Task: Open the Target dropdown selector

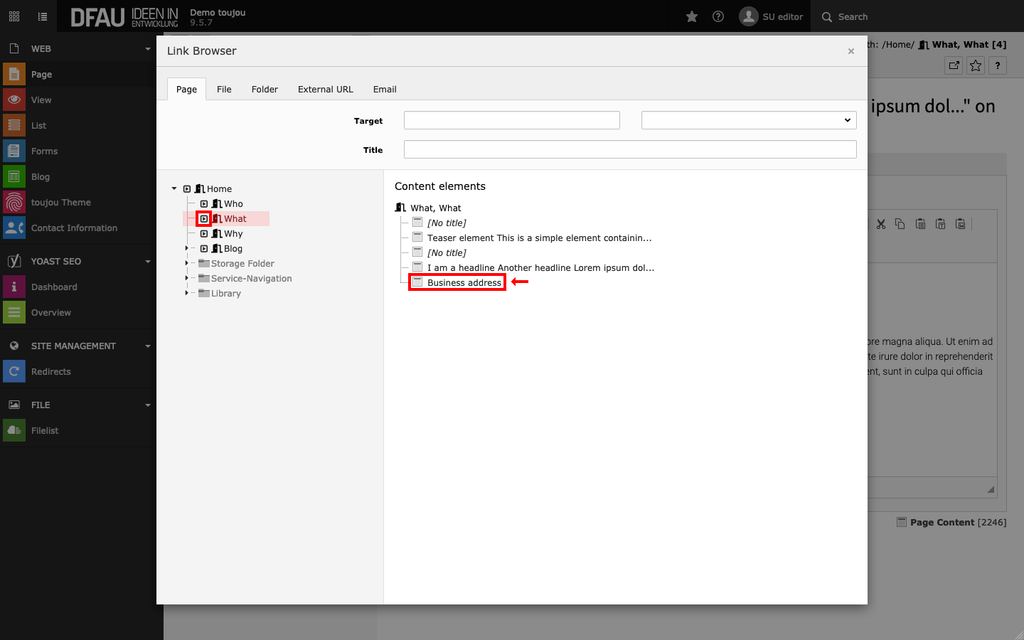Action: [x=748, y=120]
